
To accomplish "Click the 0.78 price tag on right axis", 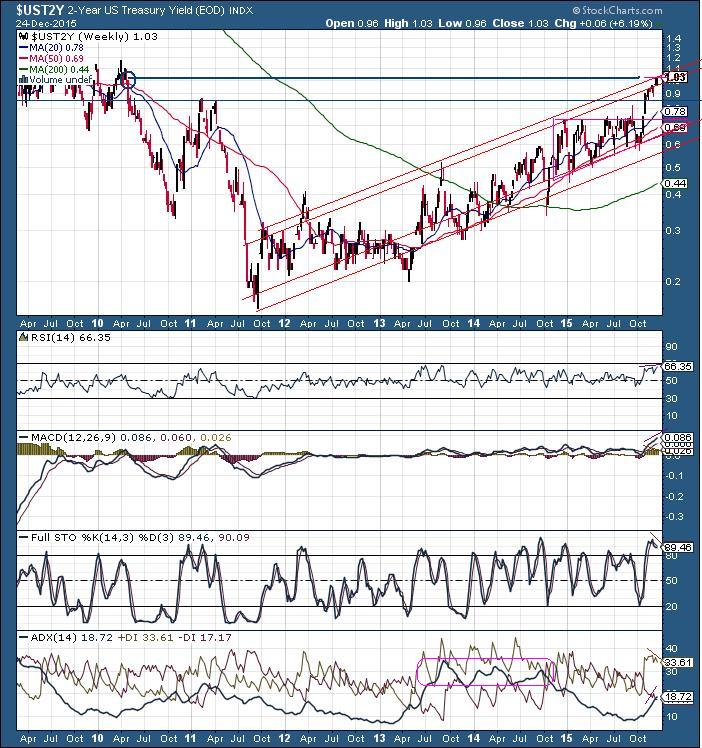I will tap(675, 112).
